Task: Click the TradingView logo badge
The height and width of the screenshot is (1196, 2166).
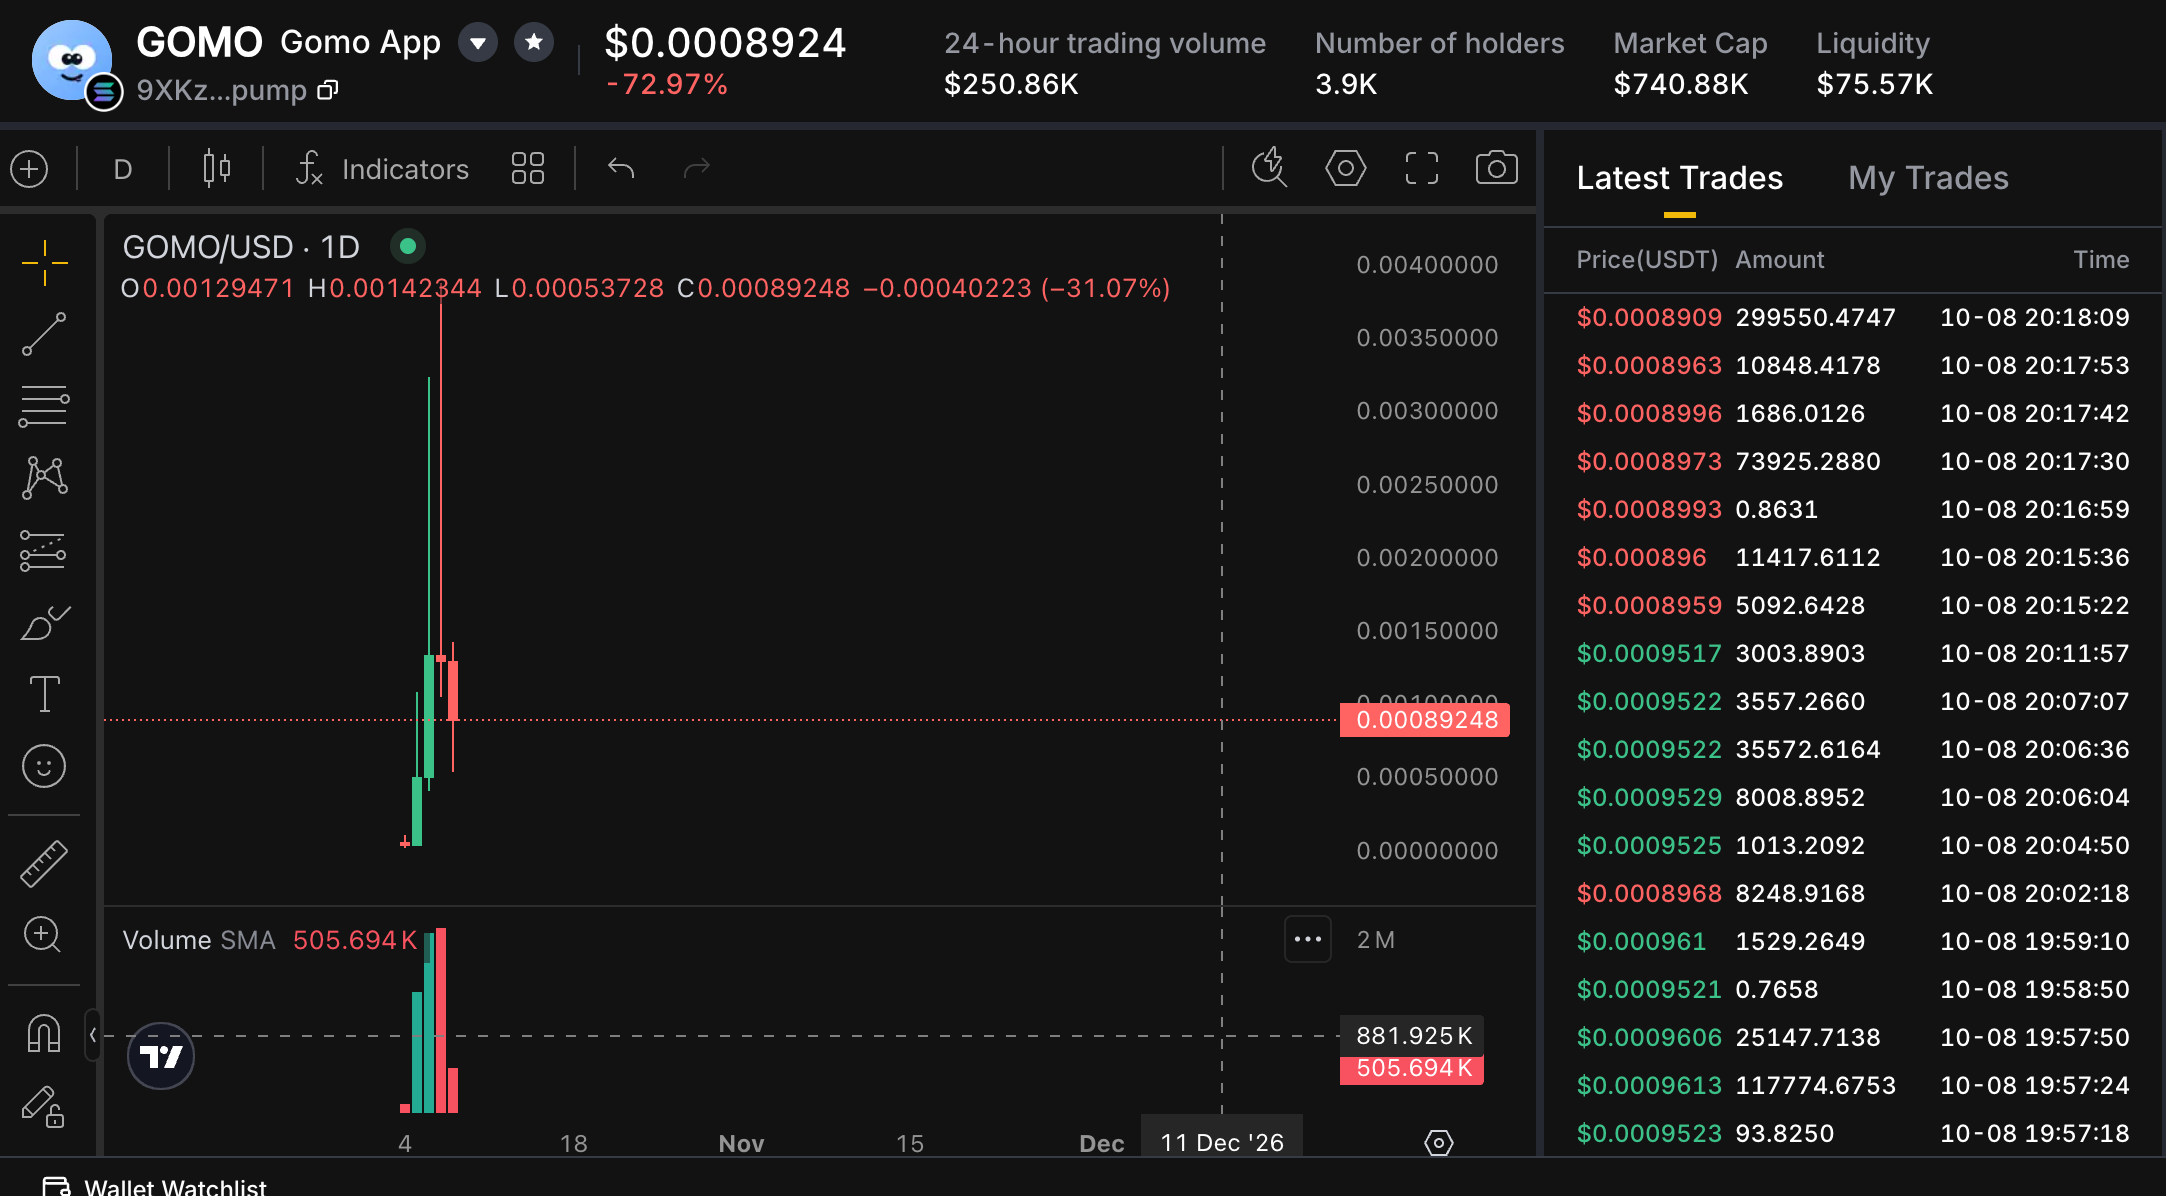Action: pos(161,1056)
